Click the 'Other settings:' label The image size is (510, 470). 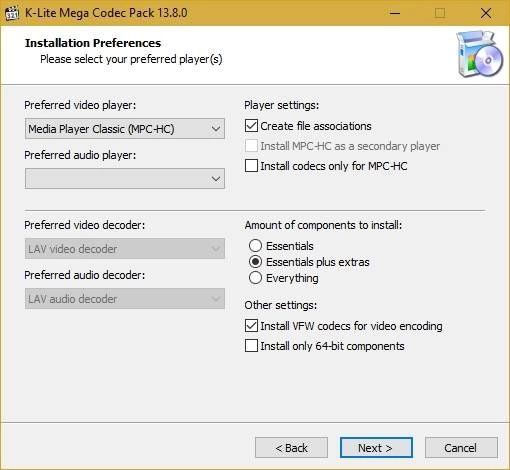point(281,305)
